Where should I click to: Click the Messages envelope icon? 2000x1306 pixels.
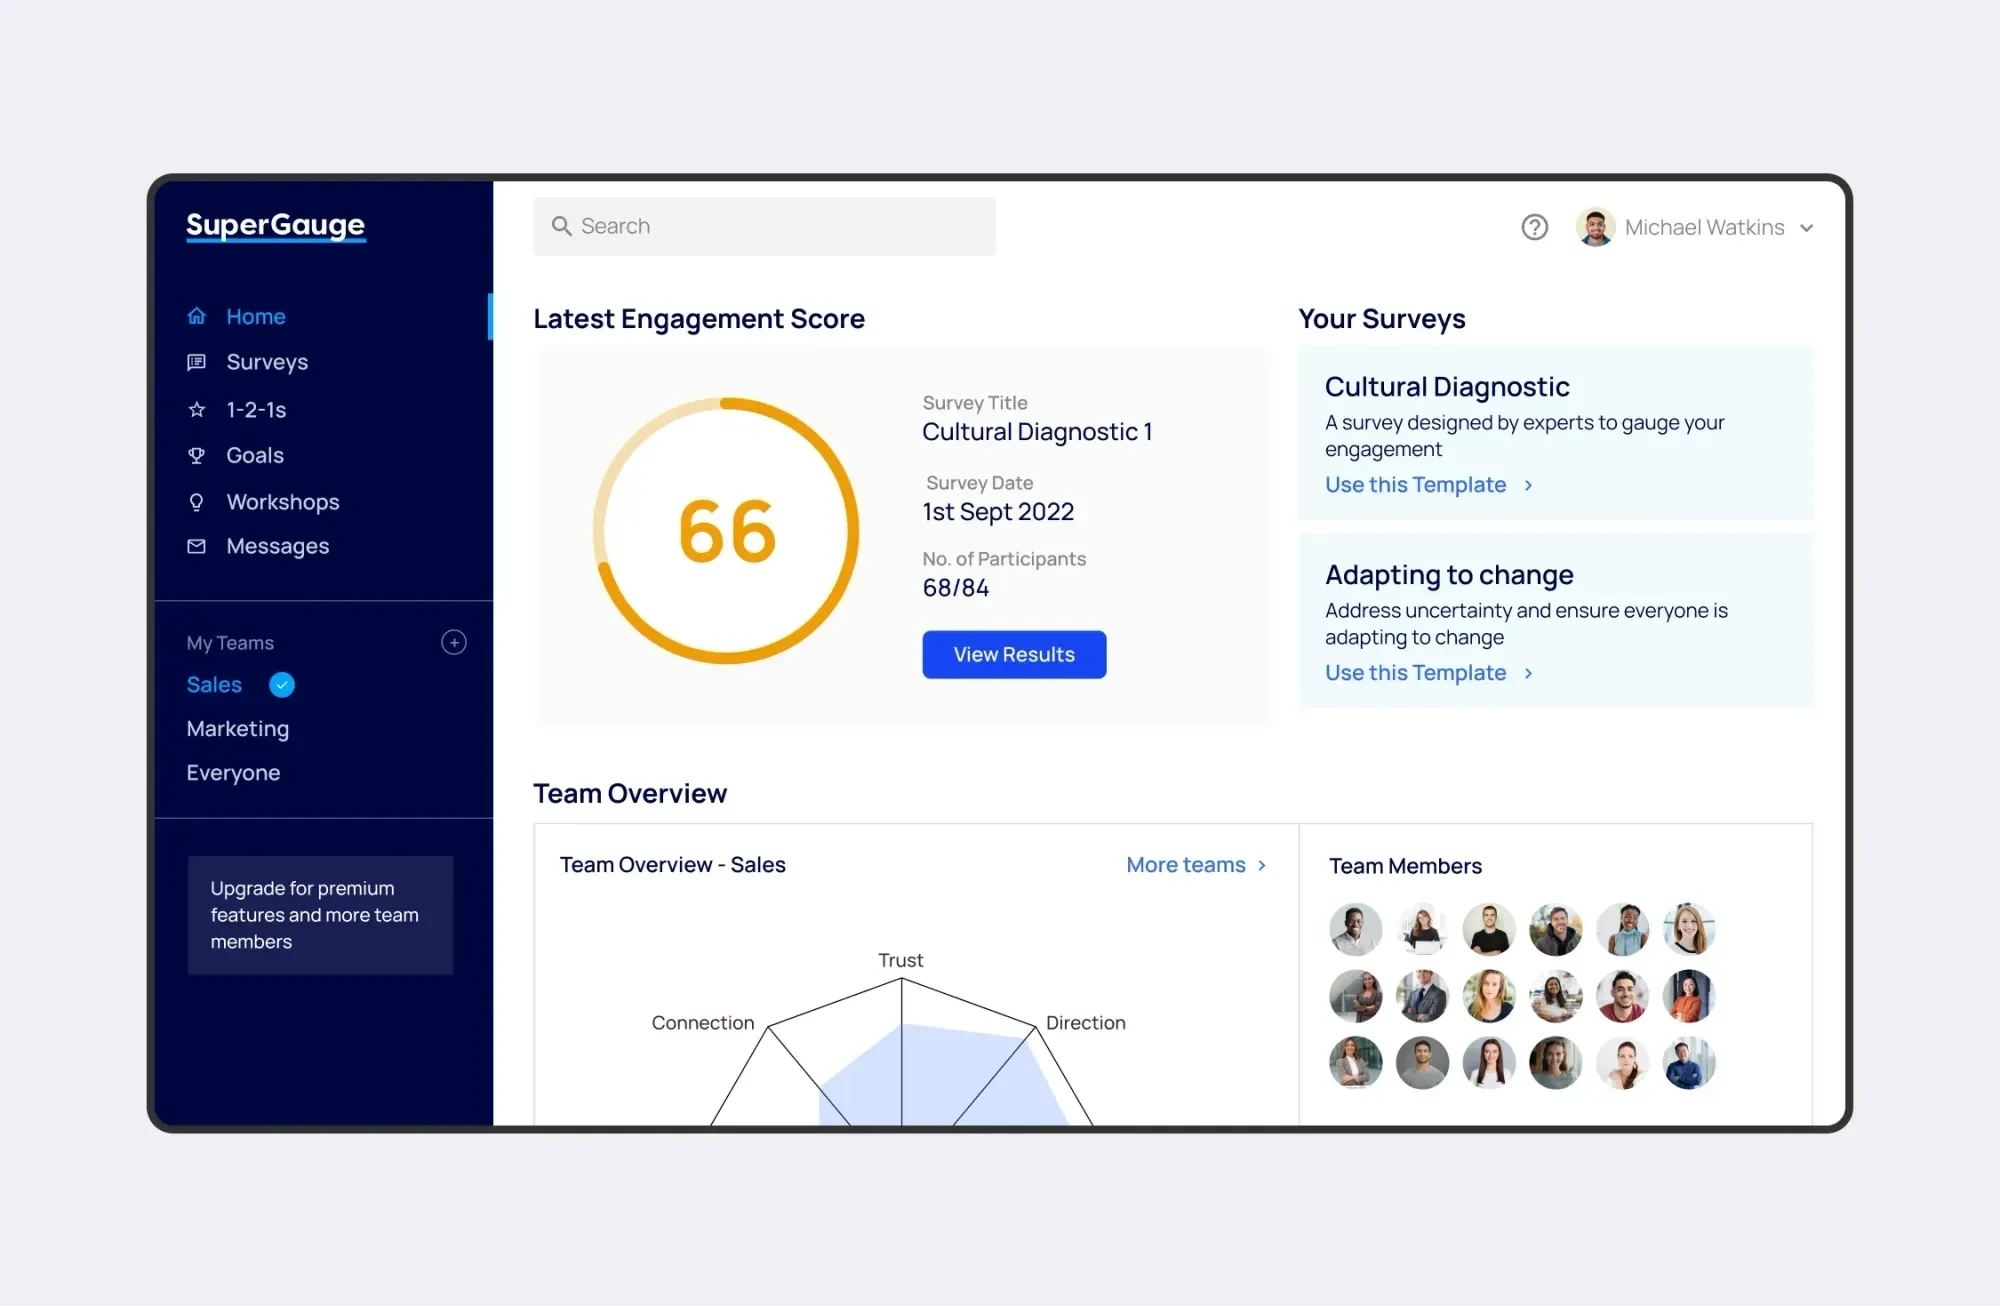197,546
